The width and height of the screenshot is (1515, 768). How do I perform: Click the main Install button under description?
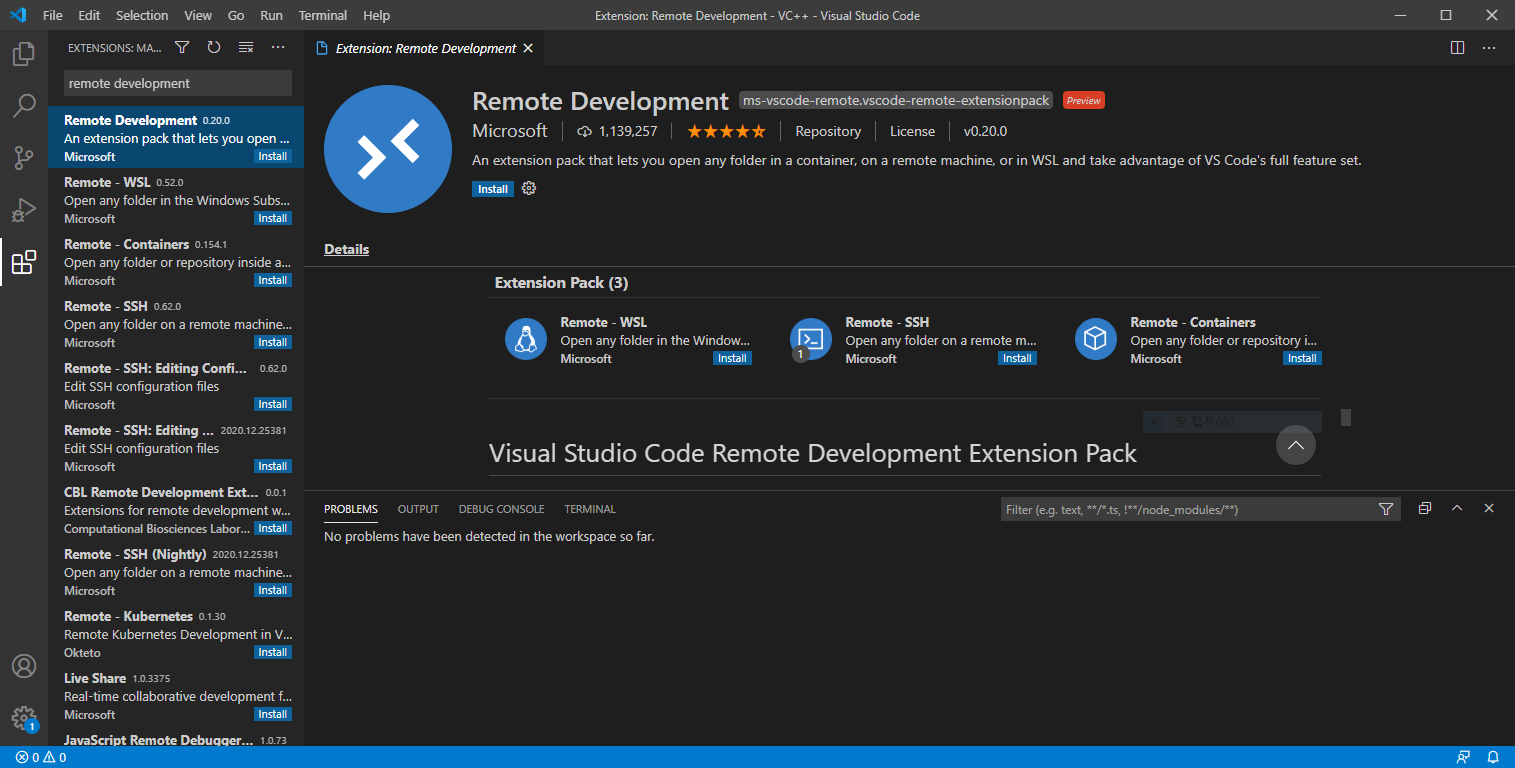click(493, 189)
